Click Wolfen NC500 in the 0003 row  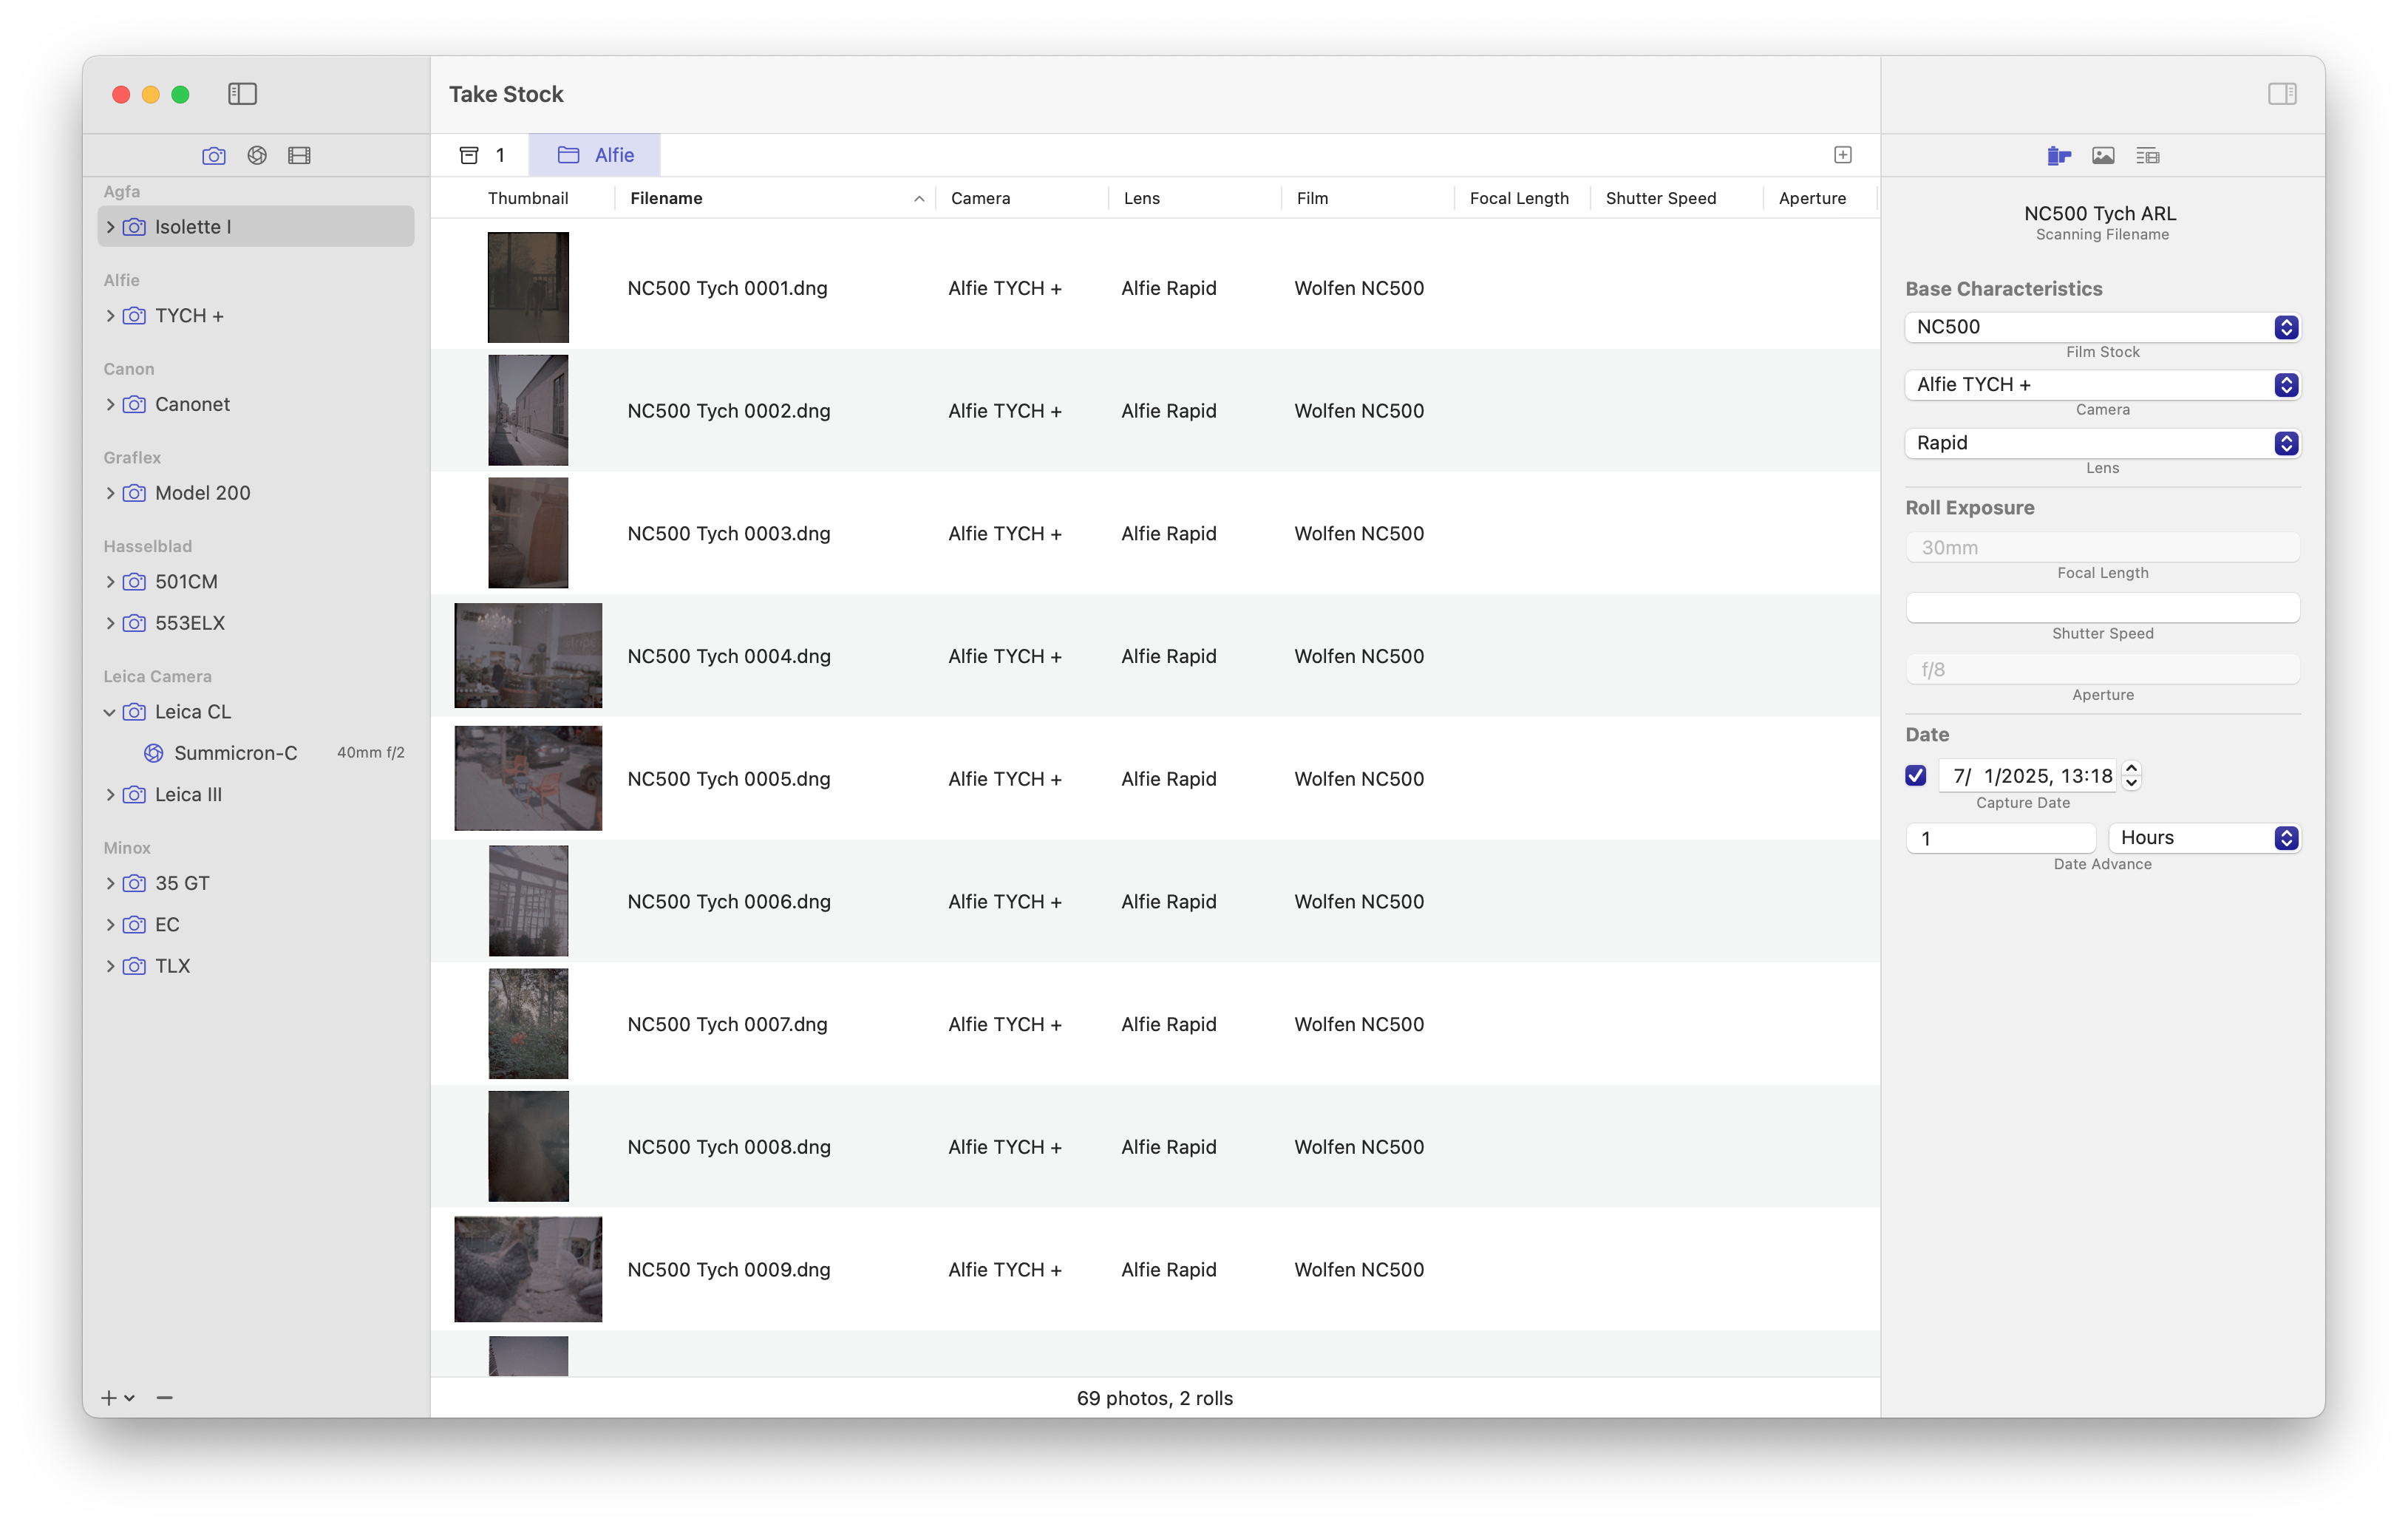click(1359, 534)
